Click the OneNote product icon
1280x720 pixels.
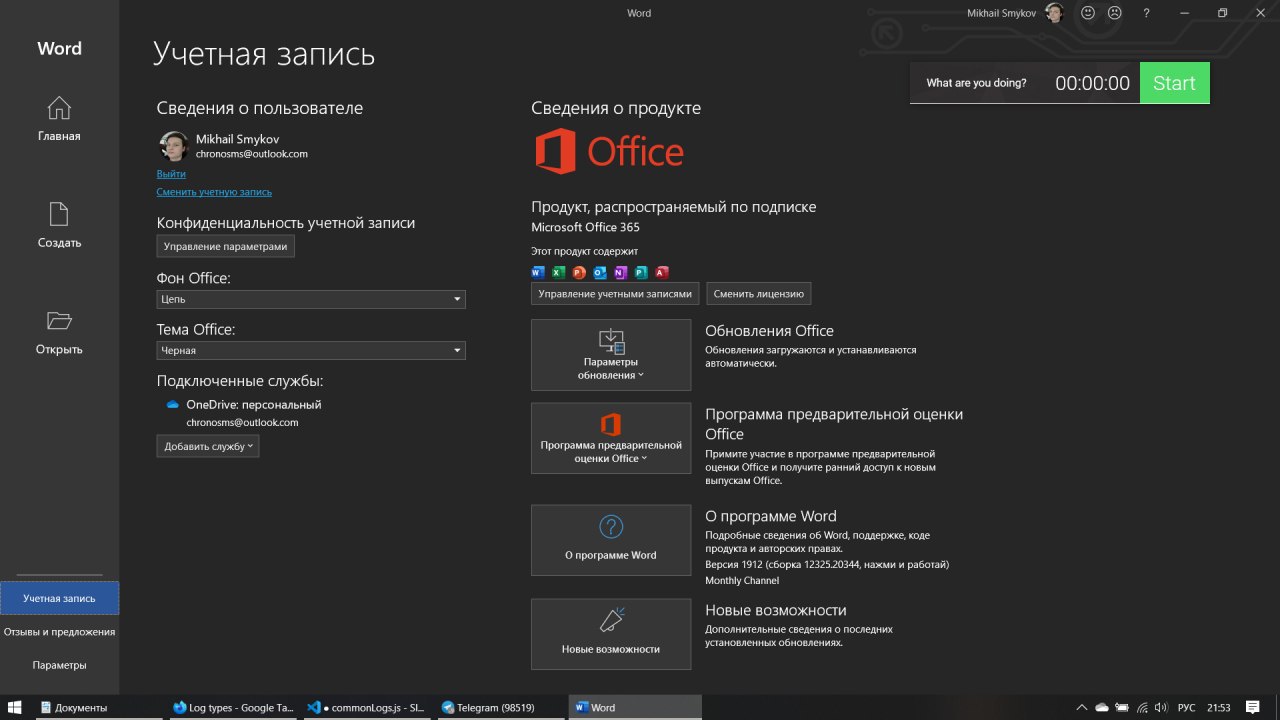pyautogui.click(x=620, y=272)
